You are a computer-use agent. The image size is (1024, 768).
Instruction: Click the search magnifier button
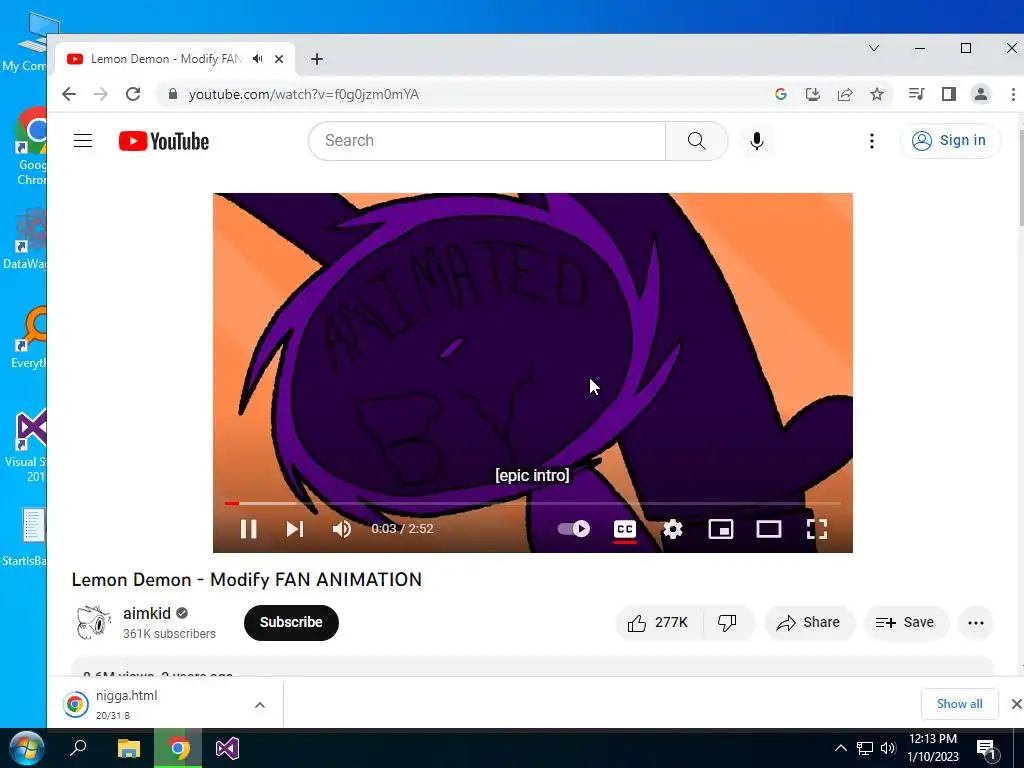click(697, 140)
